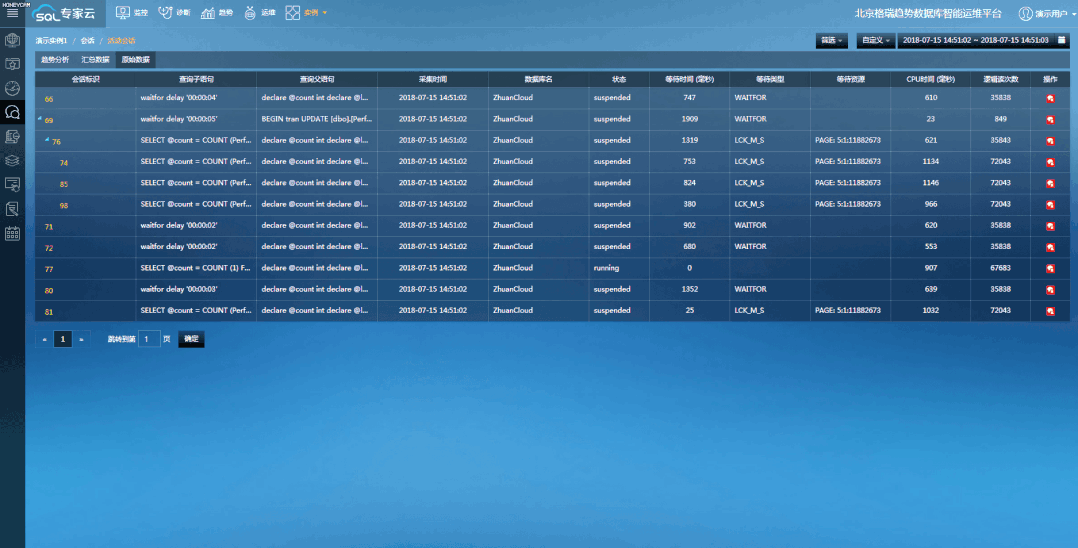Click logical reads value 67683
1078x548 pixels.
(1000, 268)
